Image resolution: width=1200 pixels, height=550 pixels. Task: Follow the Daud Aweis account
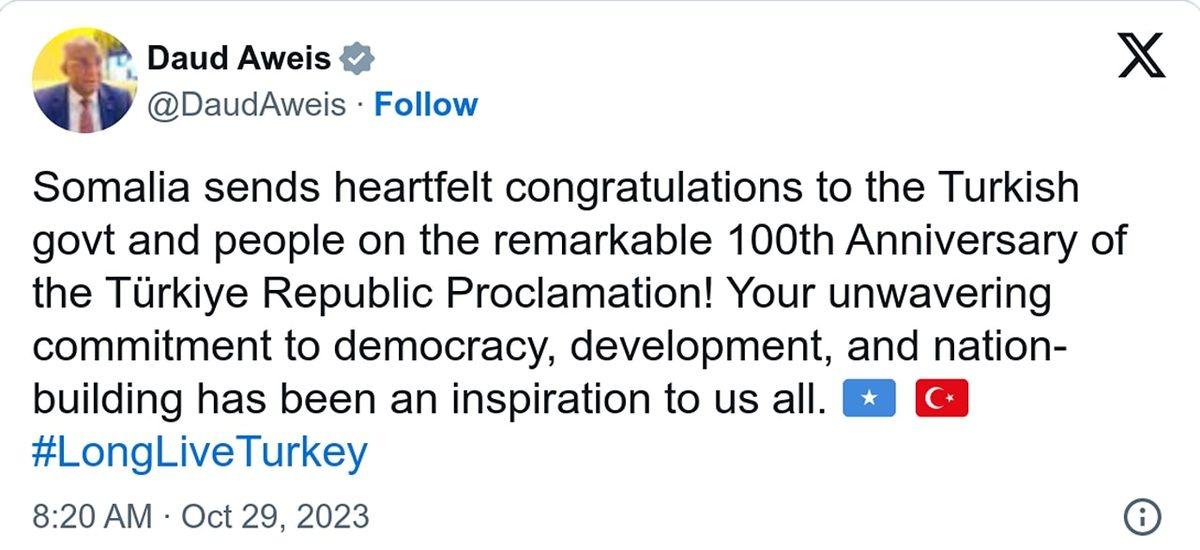coord(426,104)
